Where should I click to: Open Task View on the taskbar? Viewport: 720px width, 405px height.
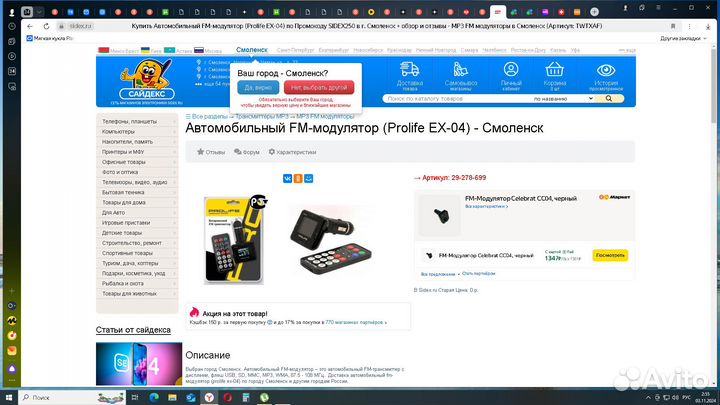(x=135, y=397)
